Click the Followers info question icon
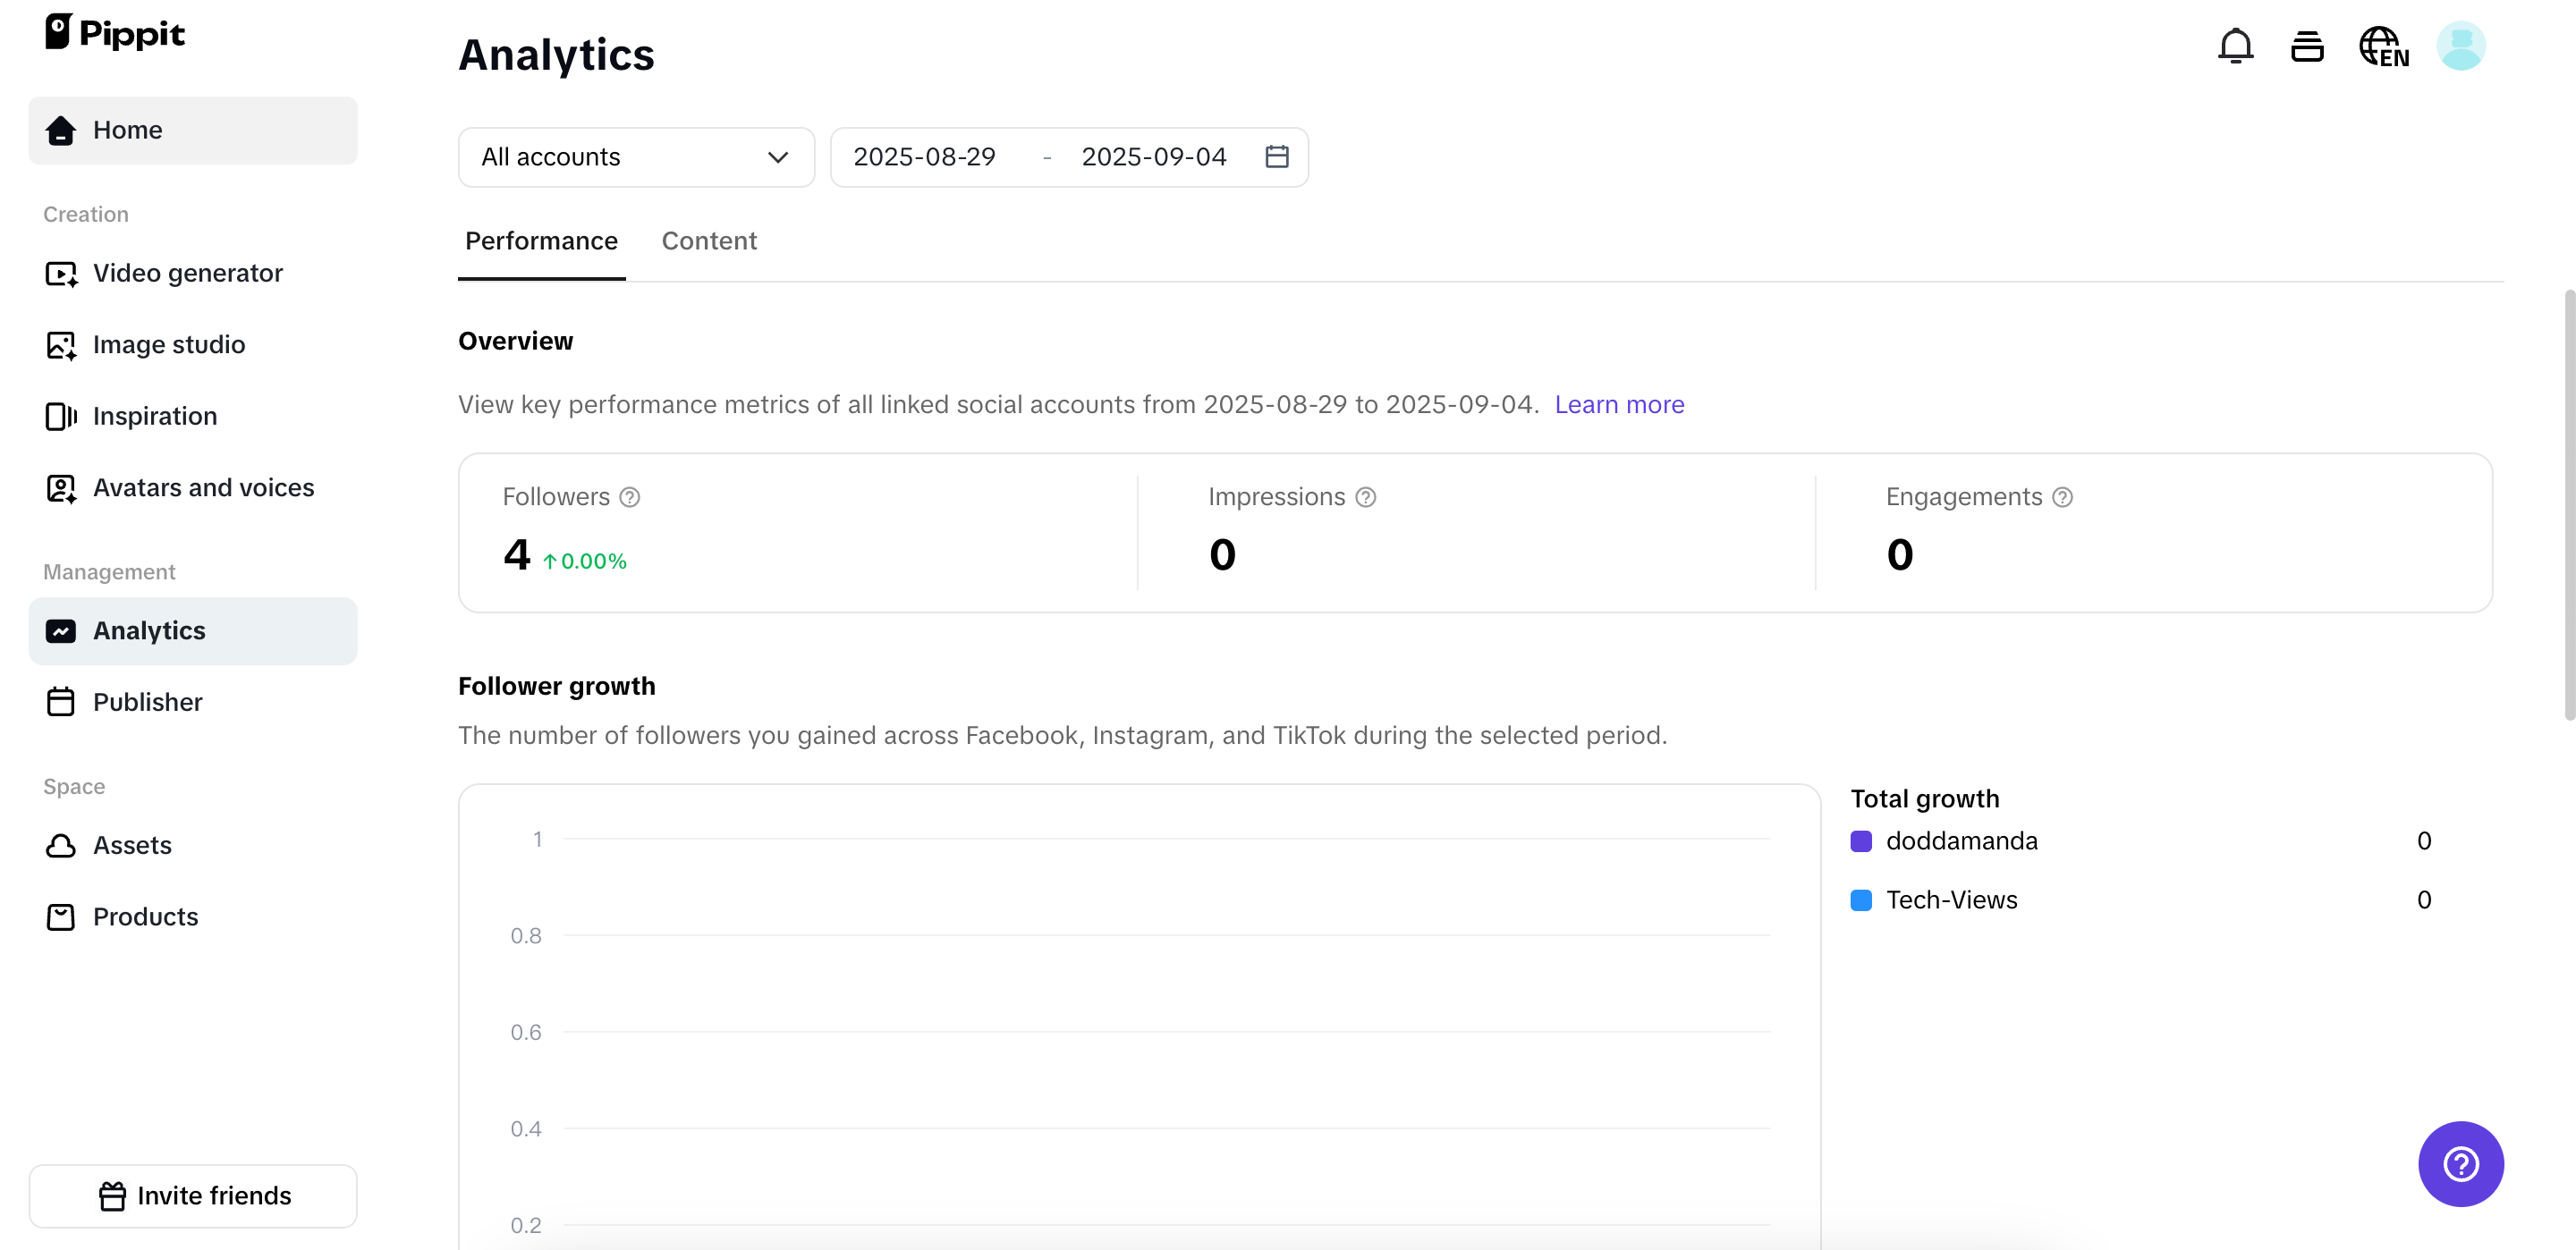The image size is (2576, 1250). (x=629, y=497)
